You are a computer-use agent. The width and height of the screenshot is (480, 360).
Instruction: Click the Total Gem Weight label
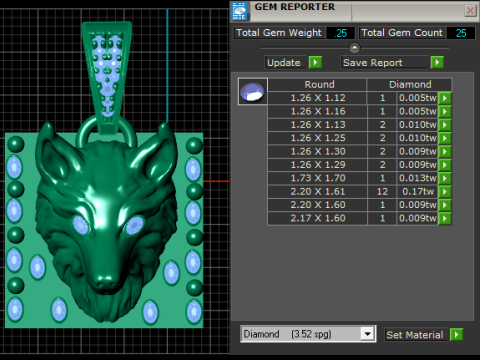tap(279, 33)
